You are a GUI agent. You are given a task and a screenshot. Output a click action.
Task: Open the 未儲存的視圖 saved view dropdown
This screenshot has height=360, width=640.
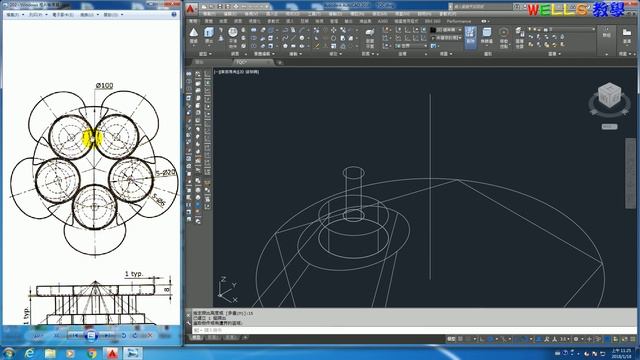447,38
